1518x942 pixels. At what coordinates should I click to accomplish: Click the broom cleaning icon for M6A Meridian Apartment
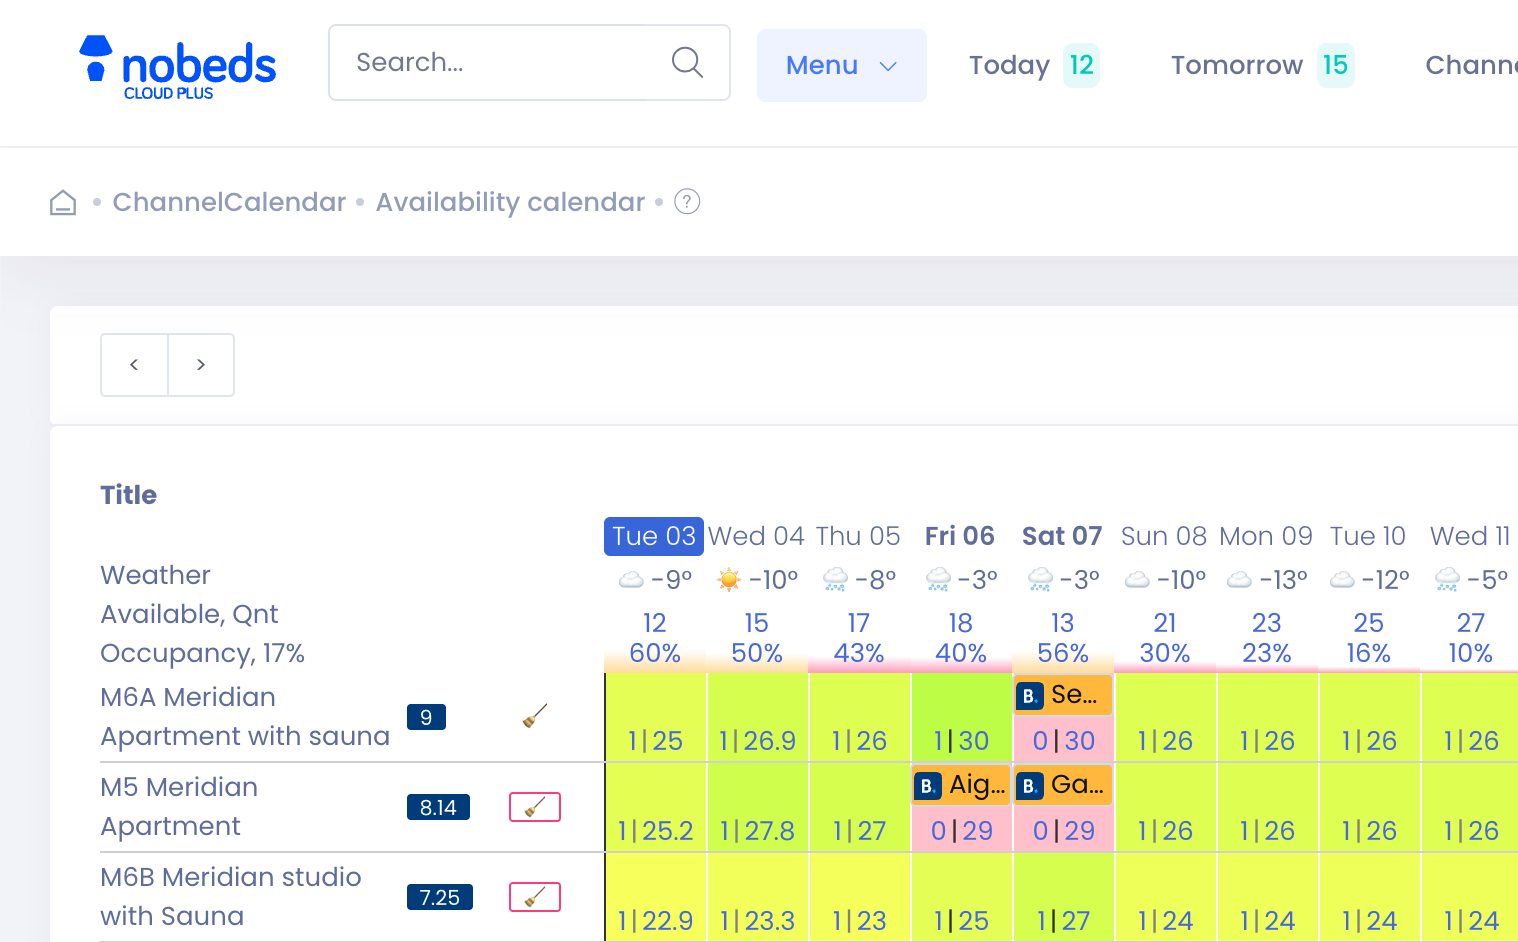[x=533, y=715]
